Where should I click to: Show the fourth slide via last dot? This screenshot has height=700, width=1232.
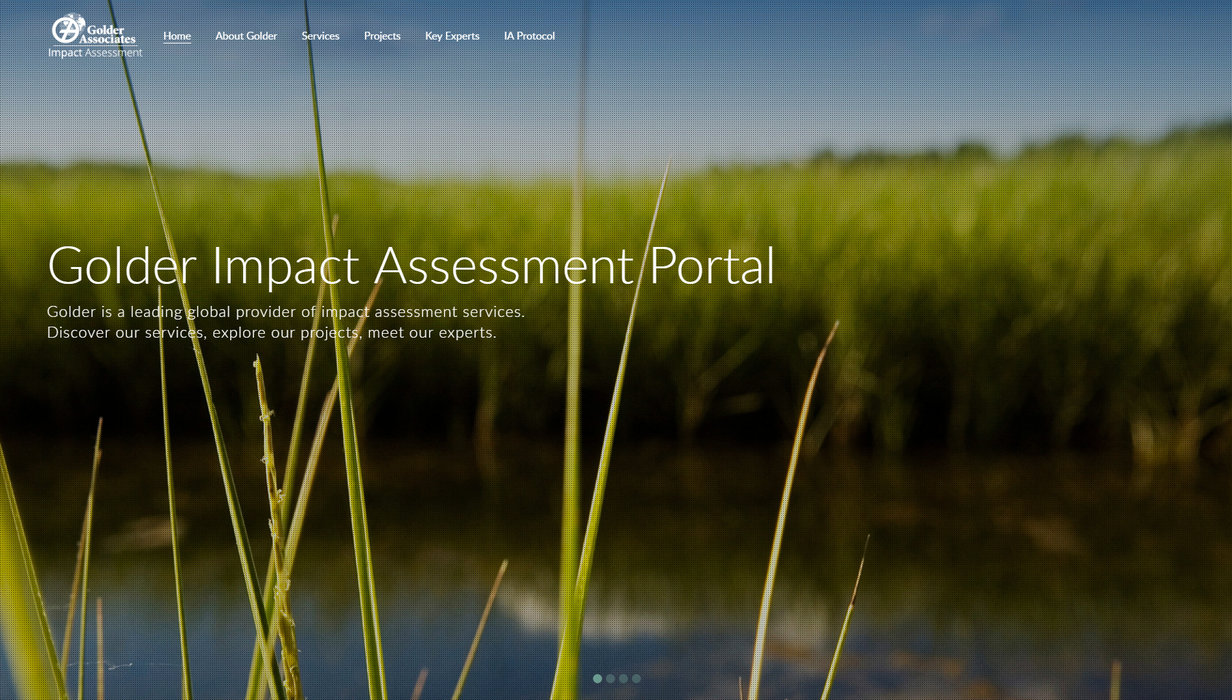tap(636, 679)
